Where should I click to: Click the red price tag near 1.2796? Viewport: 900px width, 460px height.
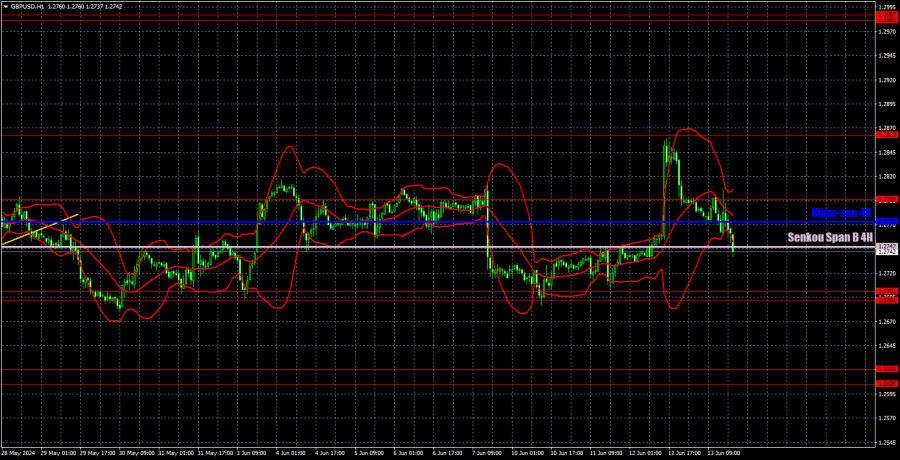click(886, 199)
